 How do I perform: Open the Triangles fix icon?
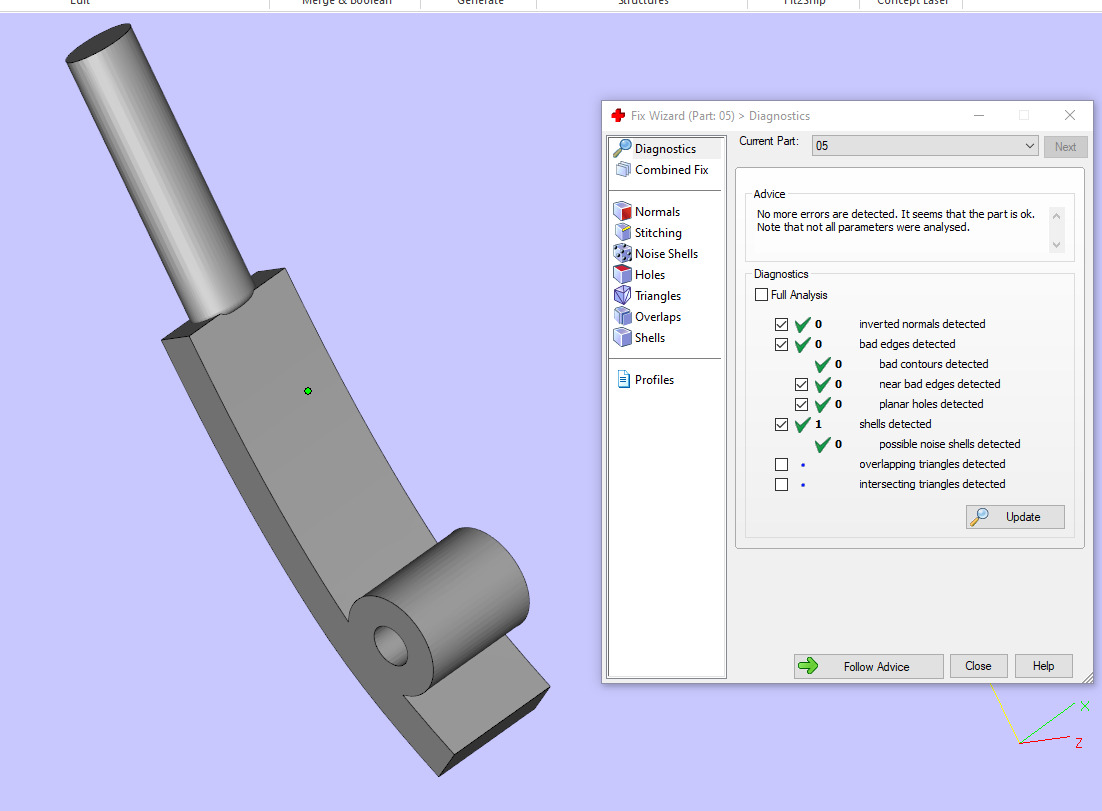pos(623,295)
